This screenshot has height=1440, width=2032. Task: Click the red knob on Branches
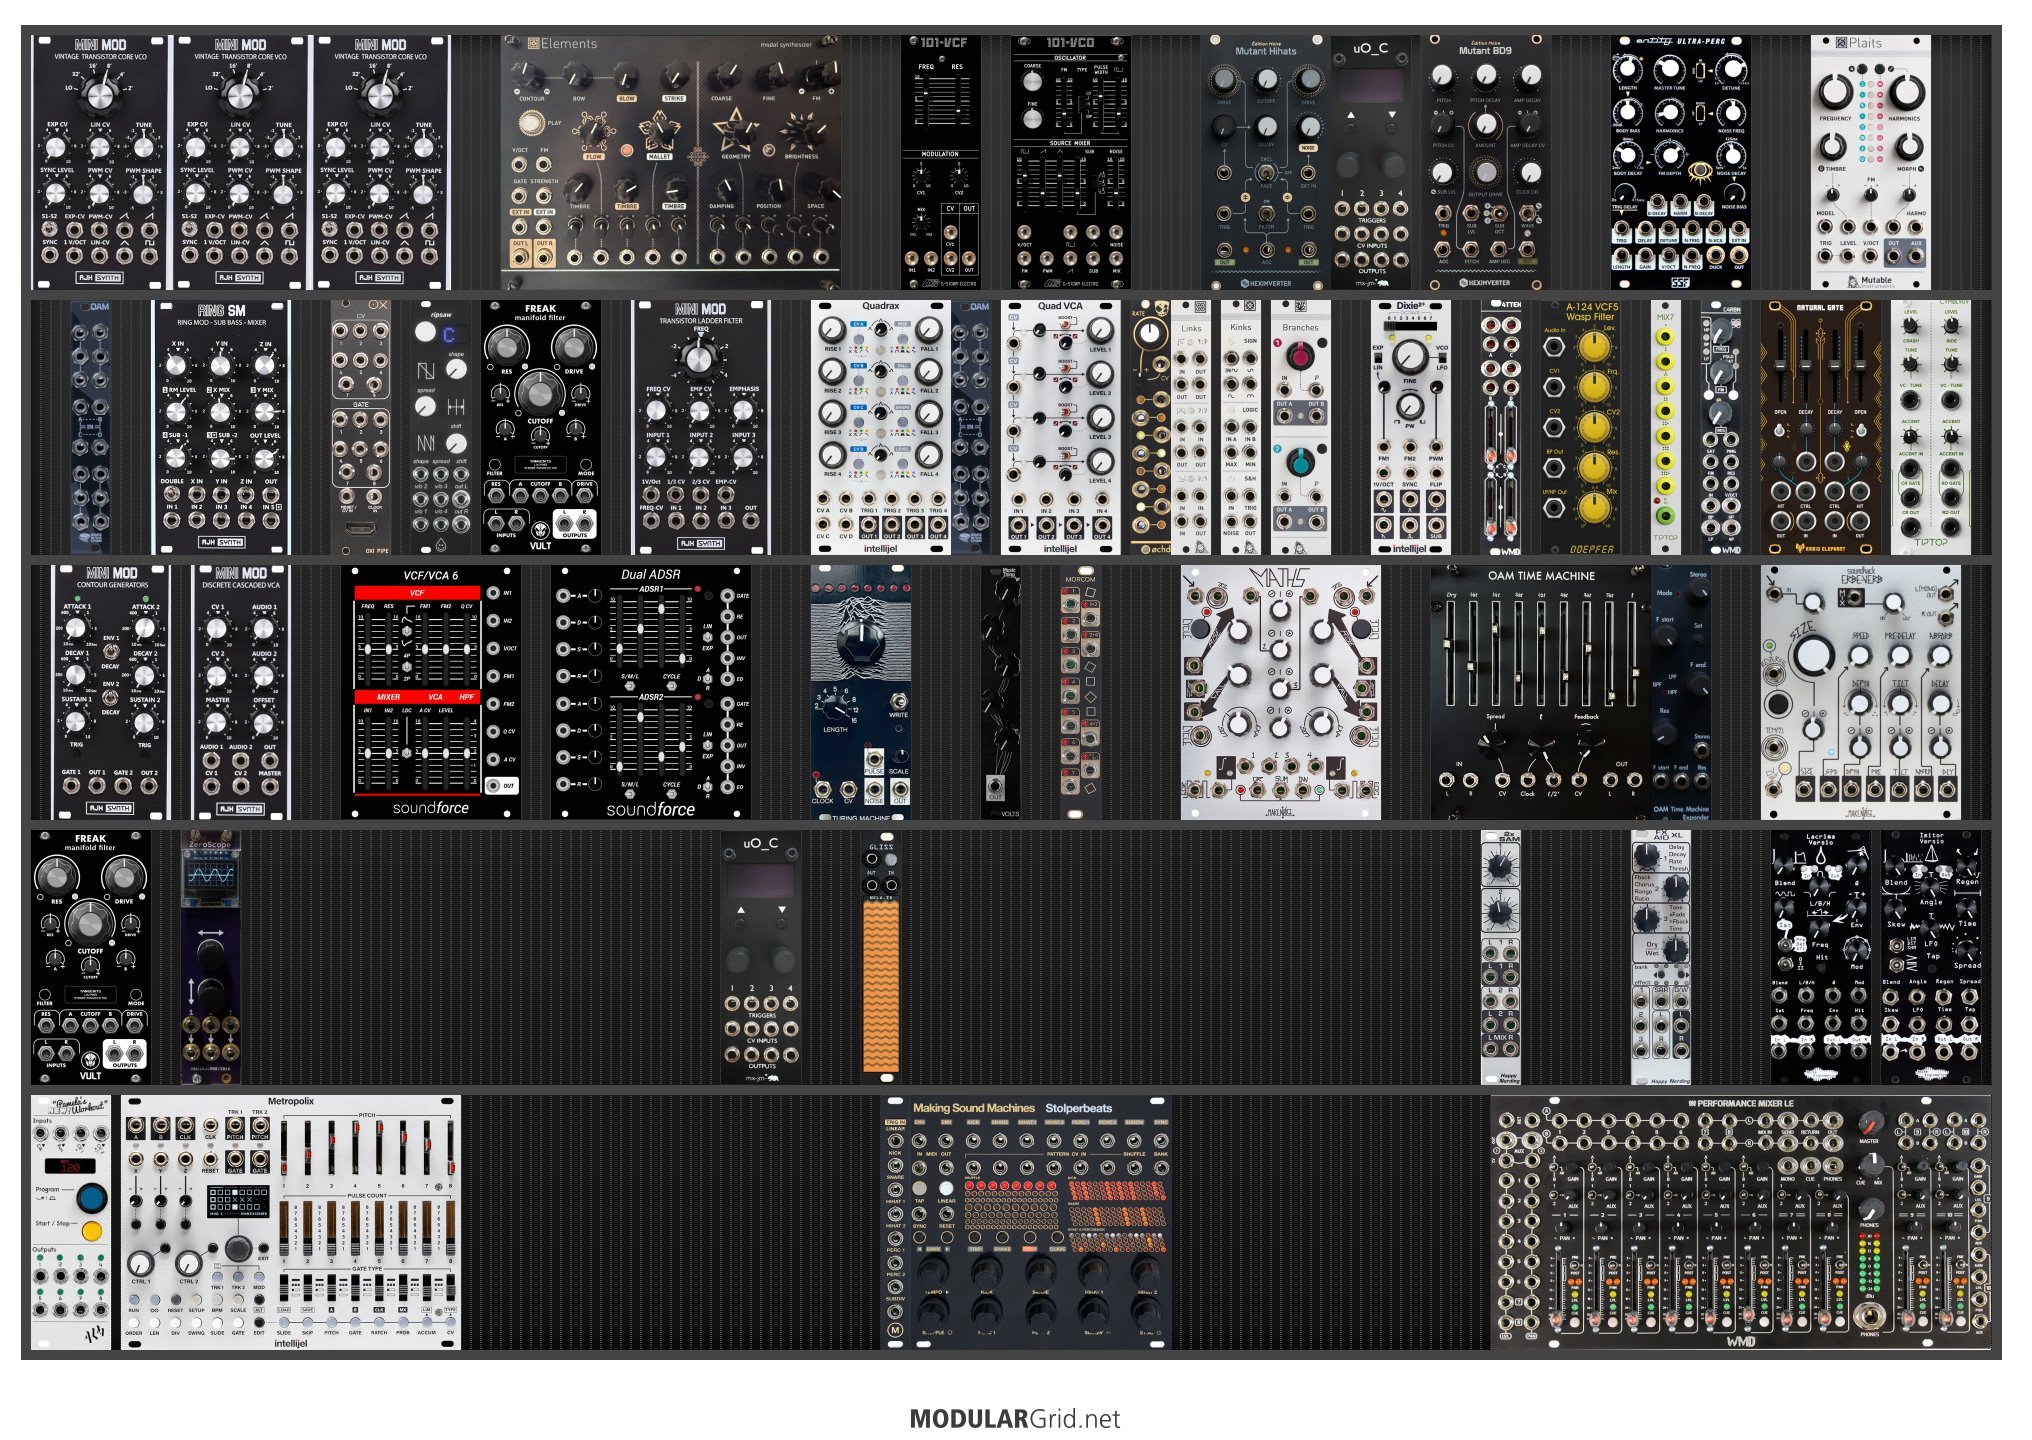[1300, 355]
